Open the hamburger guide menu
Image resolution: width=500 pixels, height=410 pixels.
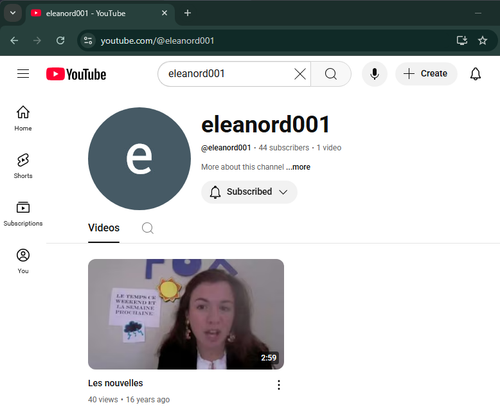pos(23,74)
